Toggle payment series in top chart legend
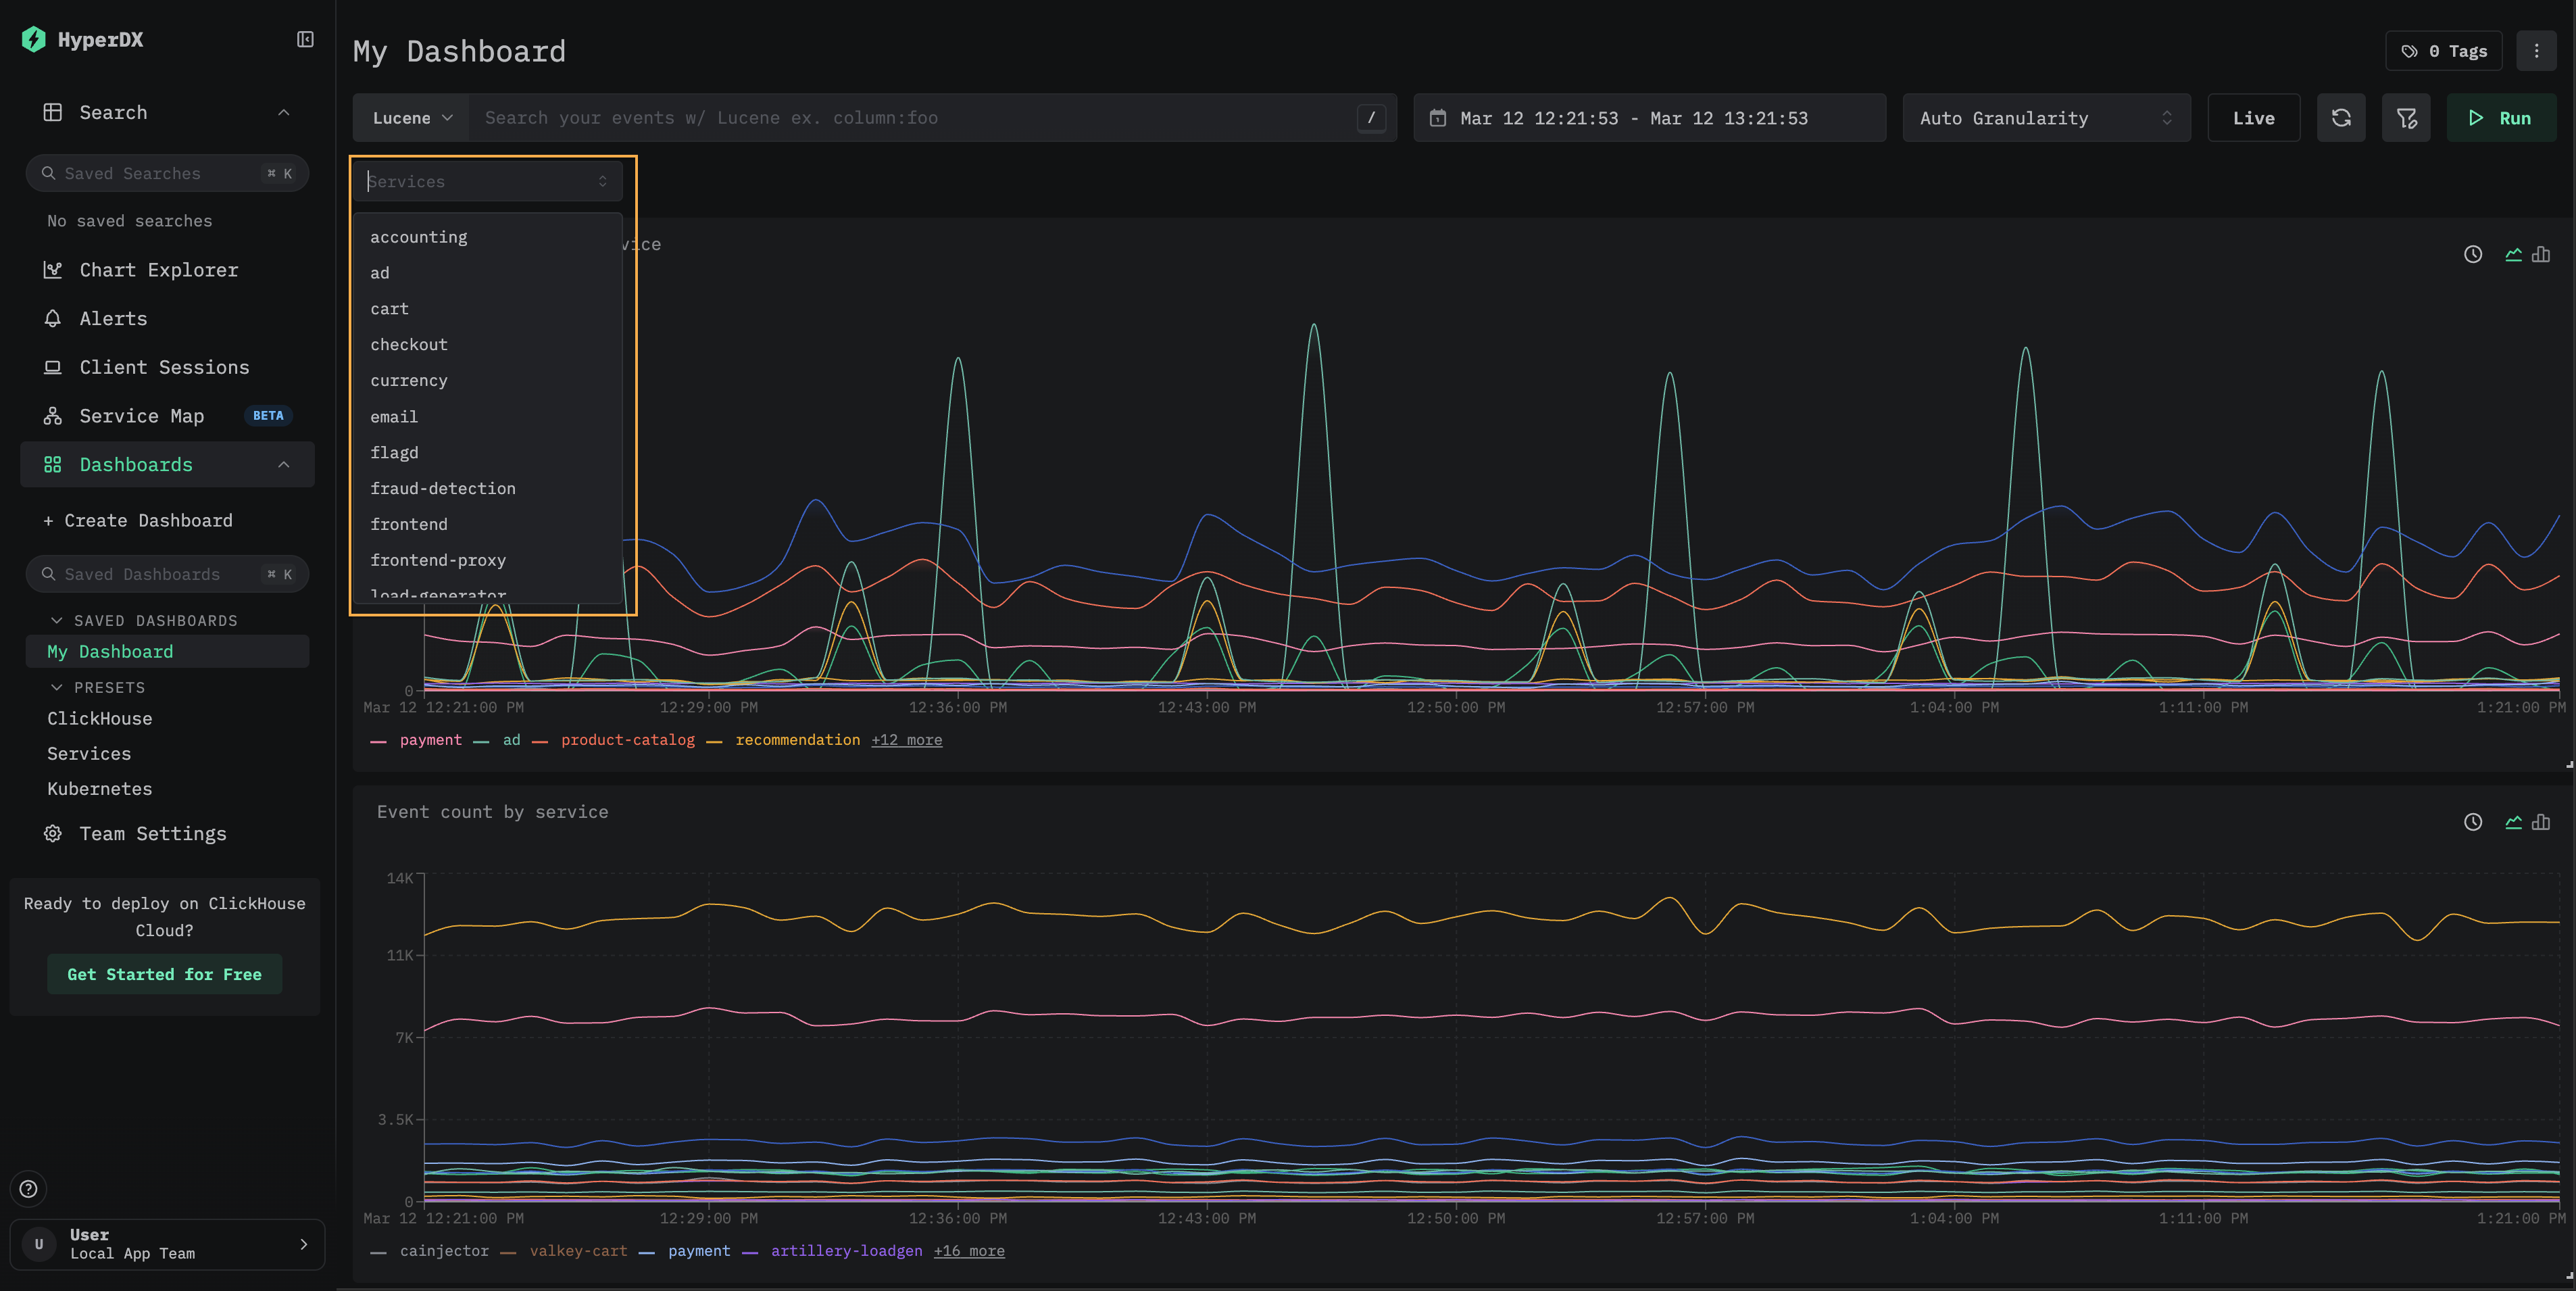The image size is (2576, 1291). click(x=430, y=740)
